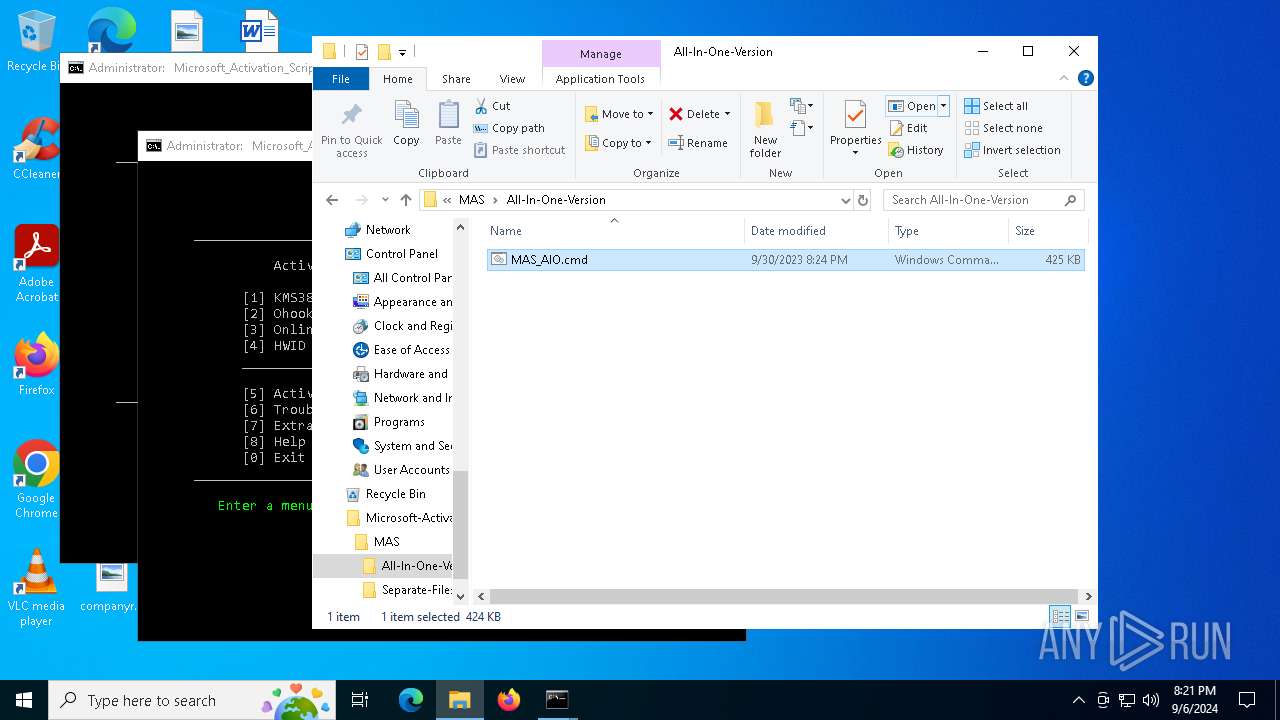Image resolution: width=1280 pixels, height=720 pixels.
Task: Create a New folder
Action: pos(765,129)
